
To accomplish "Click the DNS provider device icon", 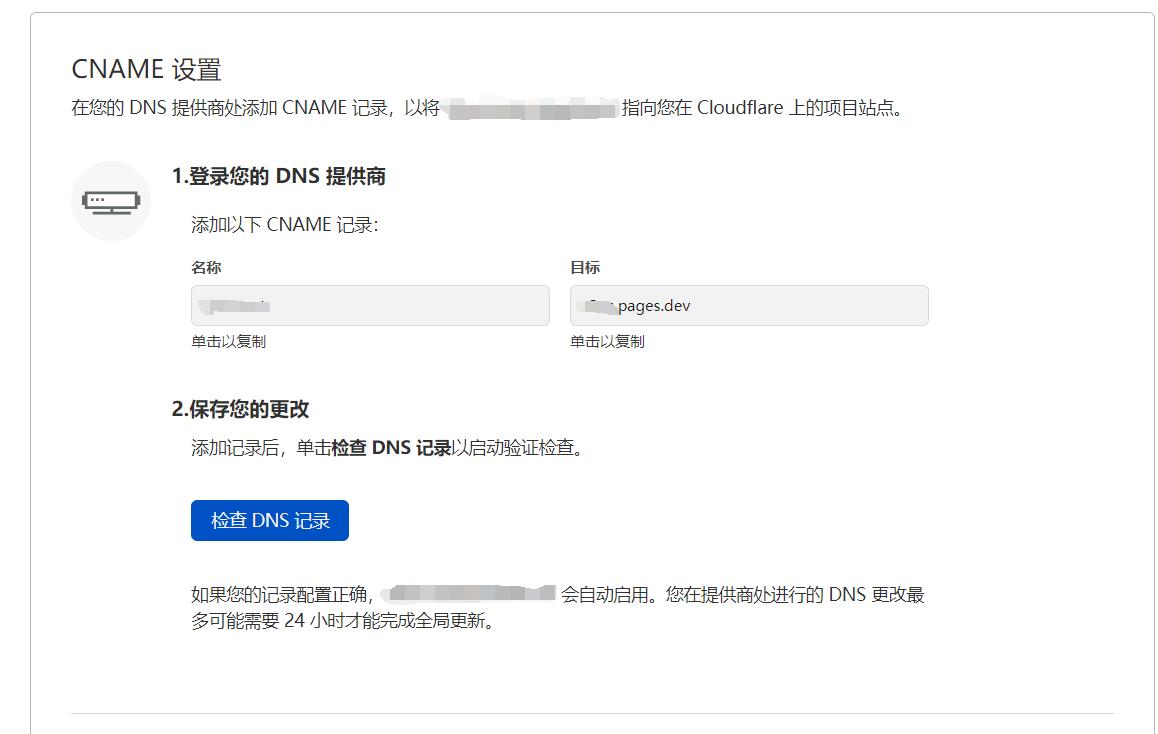I will (x=111, y=201).
